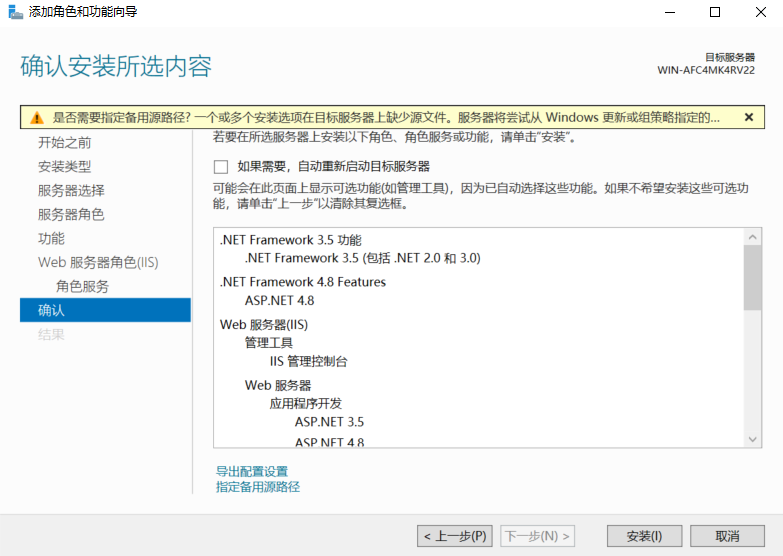Click the 上一步(P) button
This screenshot has width=783, height=556.
pos(454,536)
